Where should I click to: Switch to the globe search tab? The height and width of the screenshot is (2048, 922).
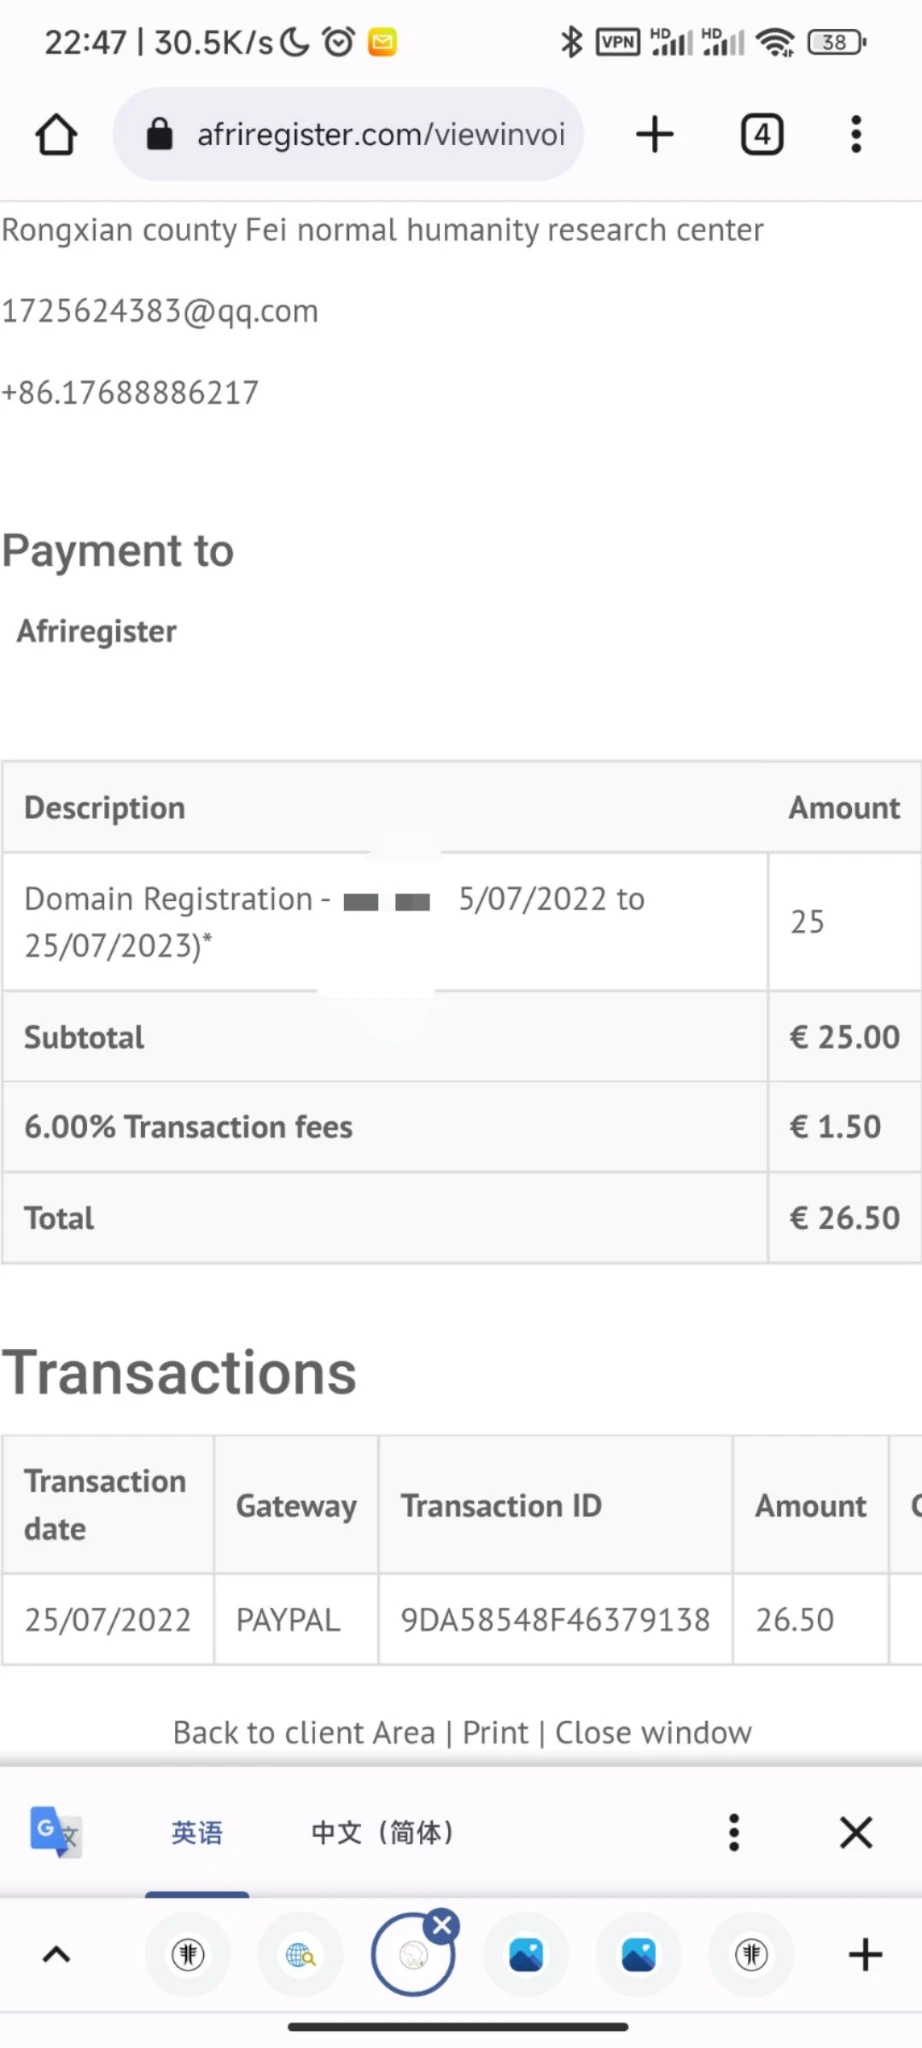click(x=300, y=1954)
